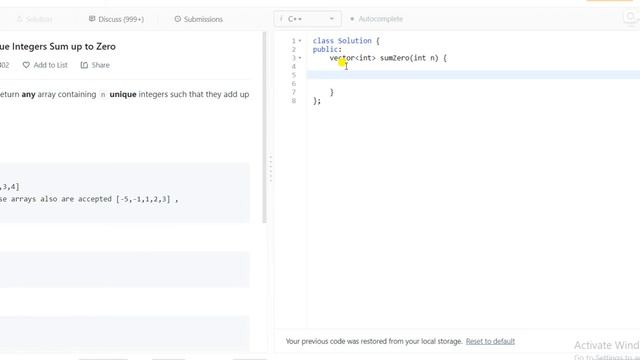Viewport: 640px width, 360px height.
Task: Click the Reset to default link
Action: click(490, 341)
